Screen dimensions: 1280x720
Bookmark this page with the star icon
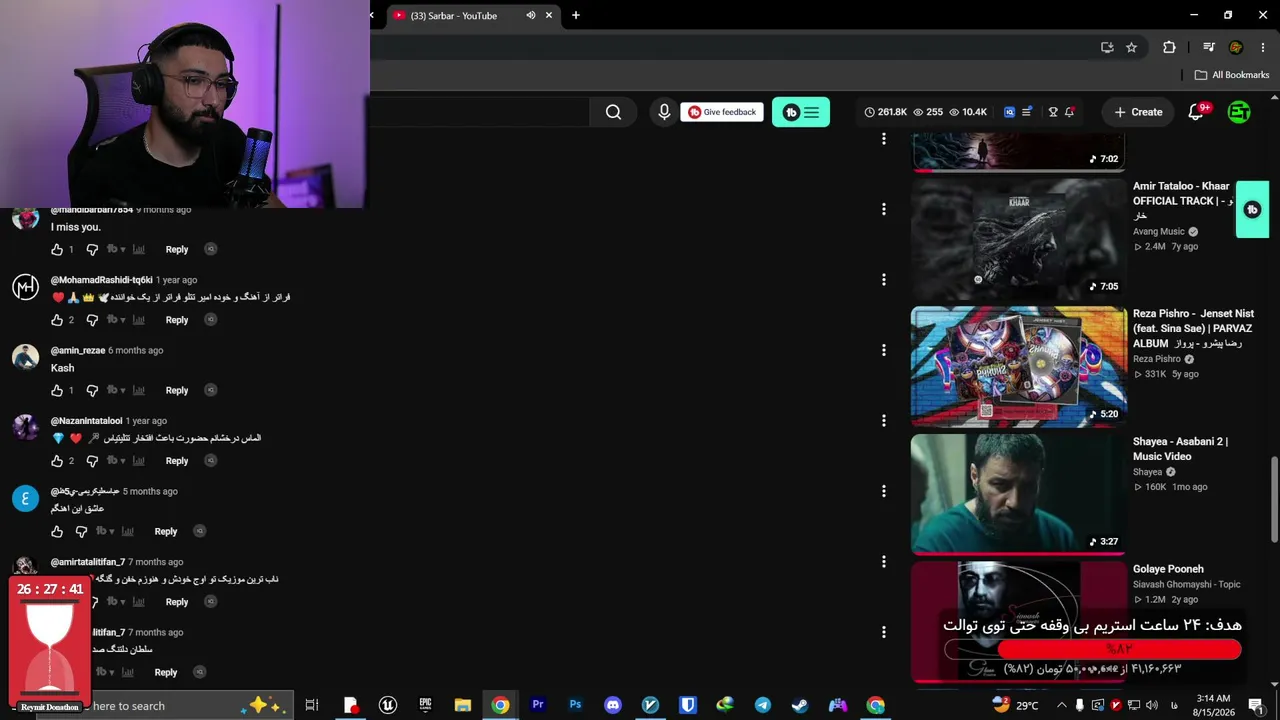pos(1131,47)
